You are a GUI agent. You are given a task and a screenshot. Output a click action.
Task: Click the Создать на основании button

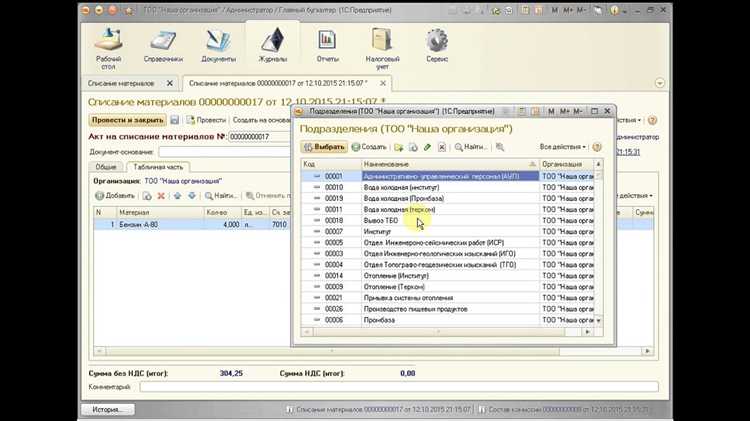(x=261, y=120)
